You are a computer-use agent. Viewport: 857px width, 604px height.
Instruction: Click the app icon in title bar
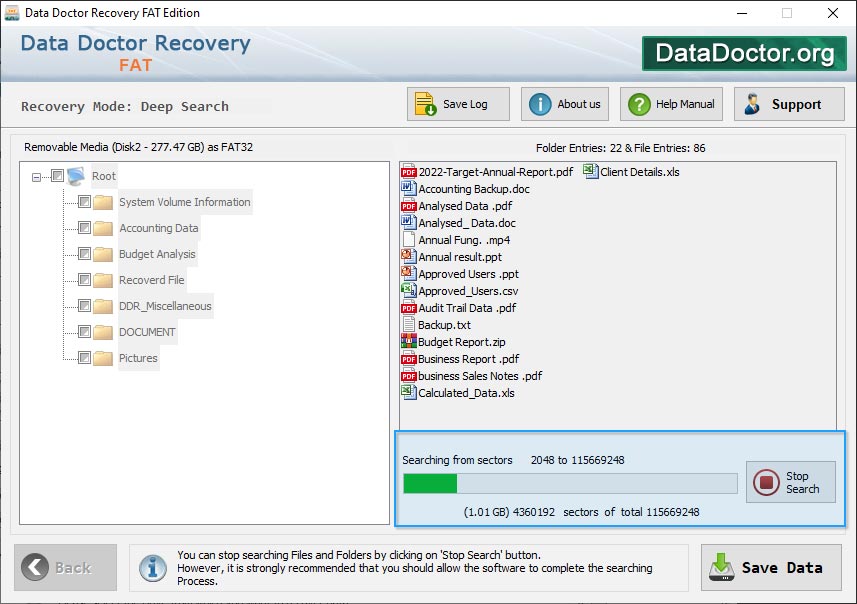point(11,13)
